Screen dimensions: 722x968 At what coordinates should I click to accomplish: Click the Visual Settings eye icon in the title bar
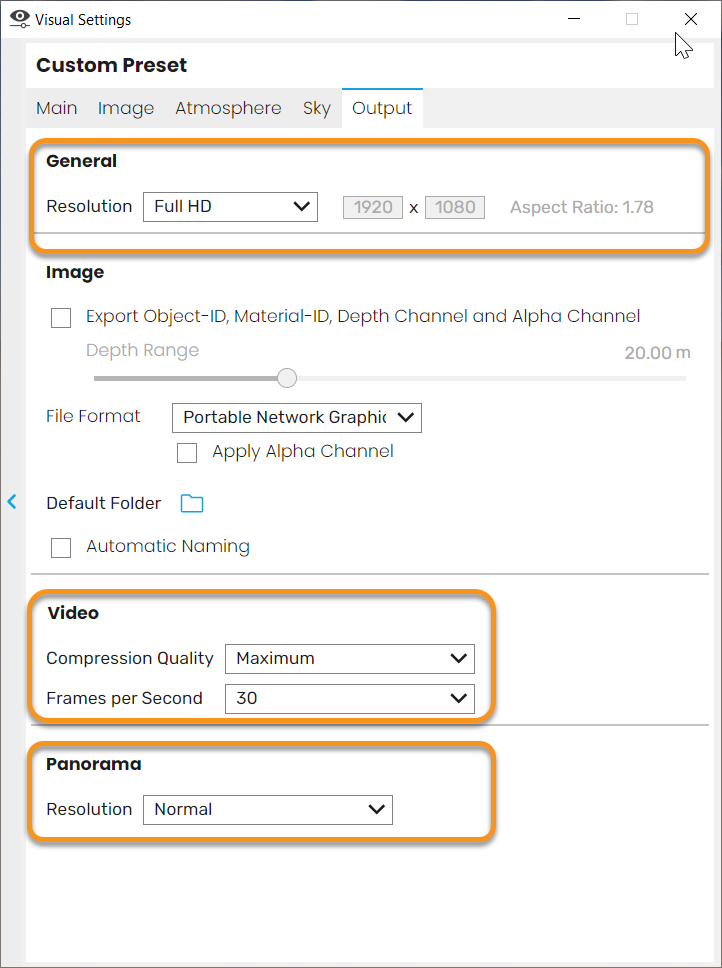[20, 19]
